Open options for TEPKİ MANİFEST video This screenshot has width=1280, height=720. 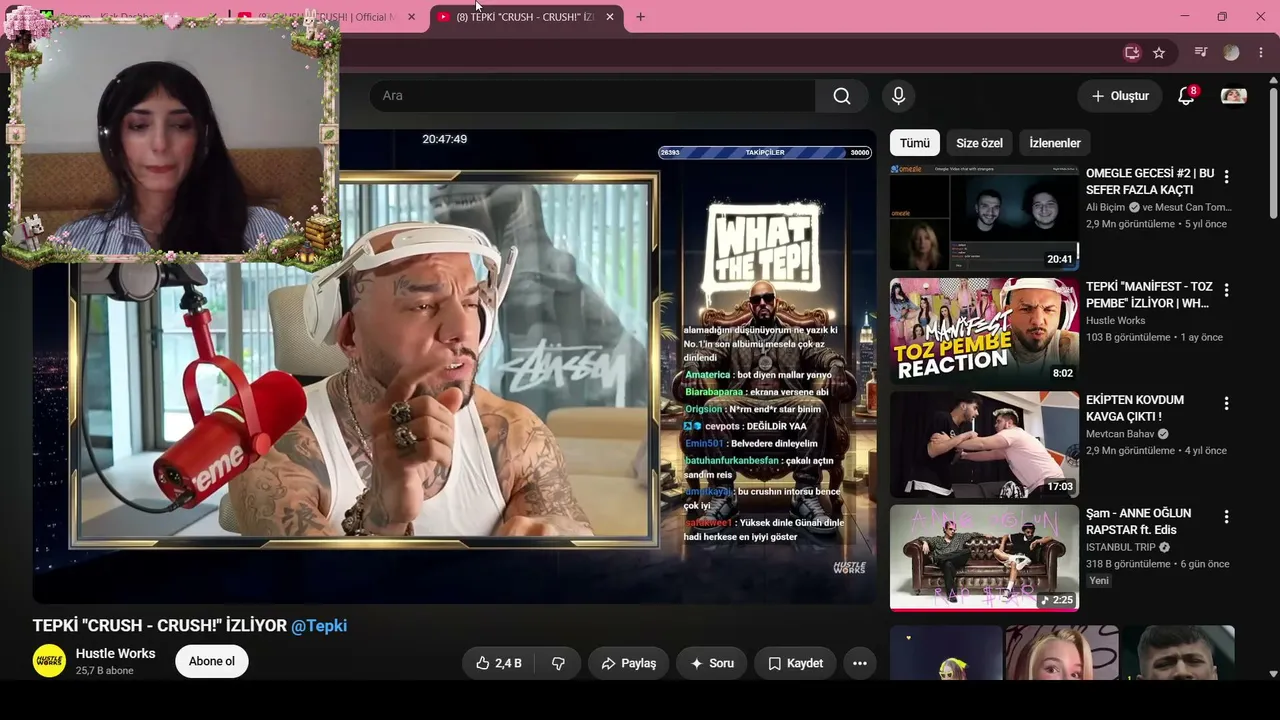pos(1226,290)
